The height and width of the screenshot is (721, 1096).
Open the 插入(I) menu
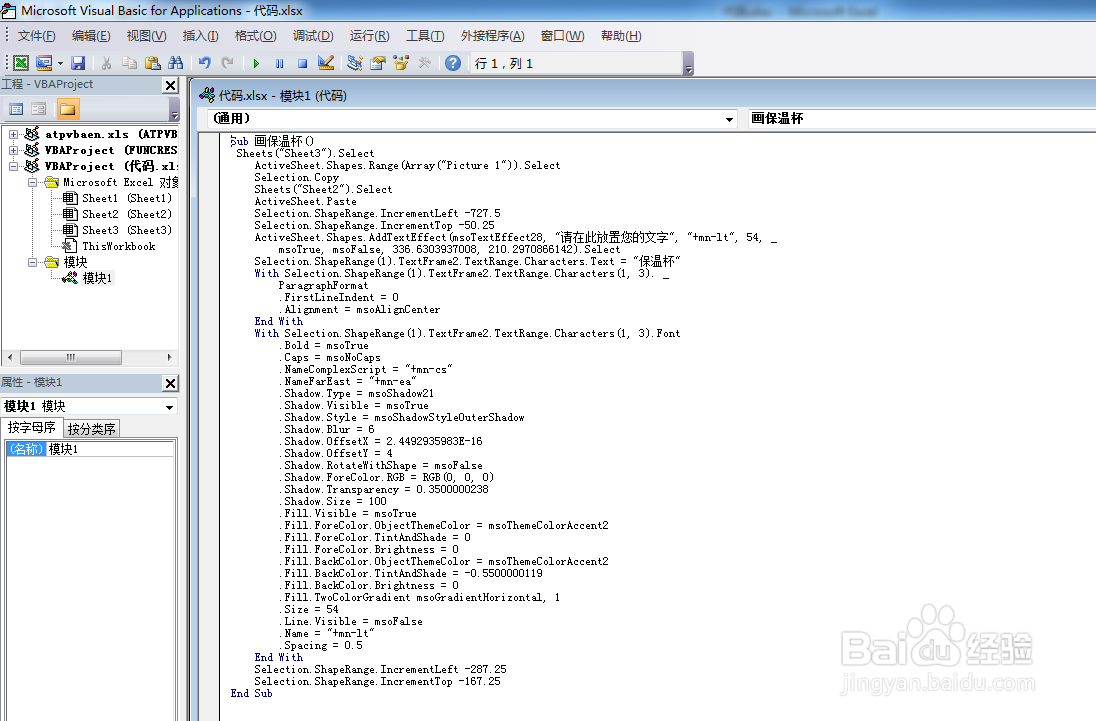pyautogui.click(x=201, y=36)
